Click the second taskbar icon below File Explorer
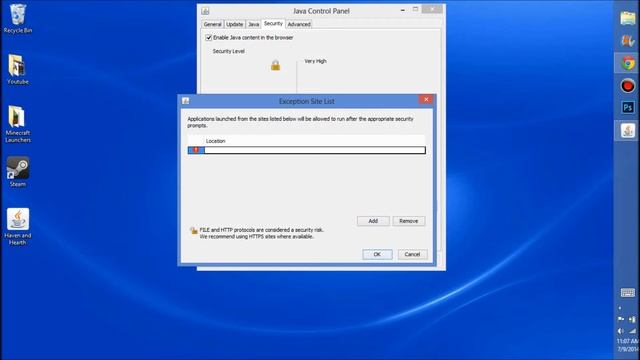The image size is (640, 360). coord(628,41)
